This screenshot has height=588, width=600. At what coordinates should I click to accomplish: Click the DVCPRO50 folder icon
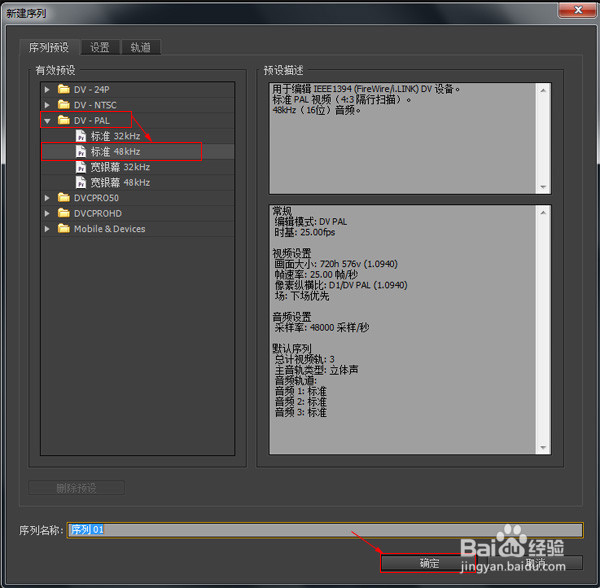64,197
